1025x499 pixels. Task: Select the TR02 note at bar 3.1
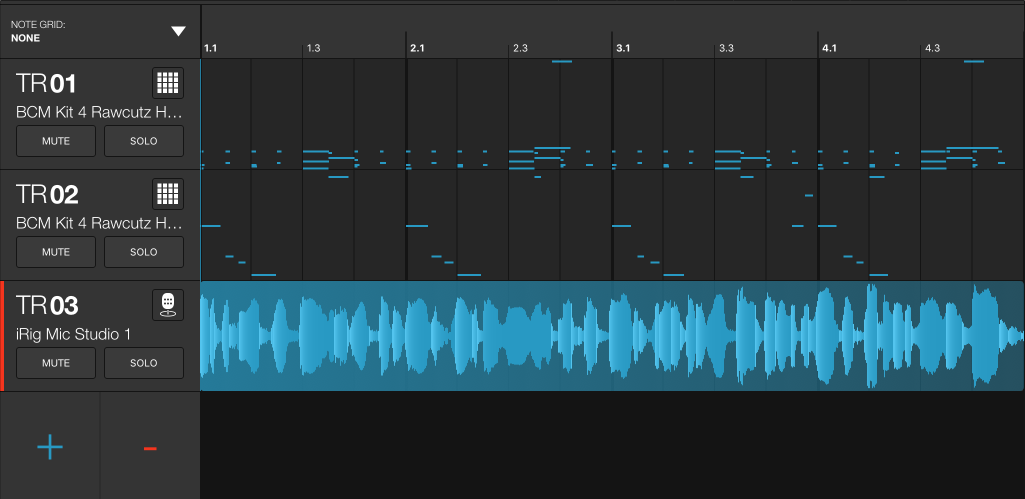[622, 226]
